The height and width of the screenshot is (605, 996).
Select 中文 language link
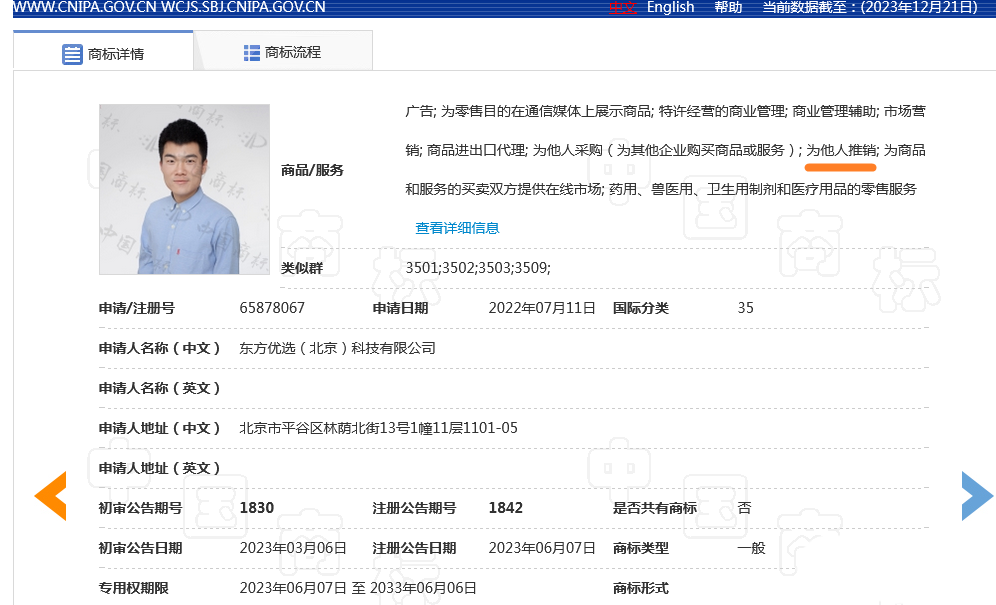click(623, 8)
